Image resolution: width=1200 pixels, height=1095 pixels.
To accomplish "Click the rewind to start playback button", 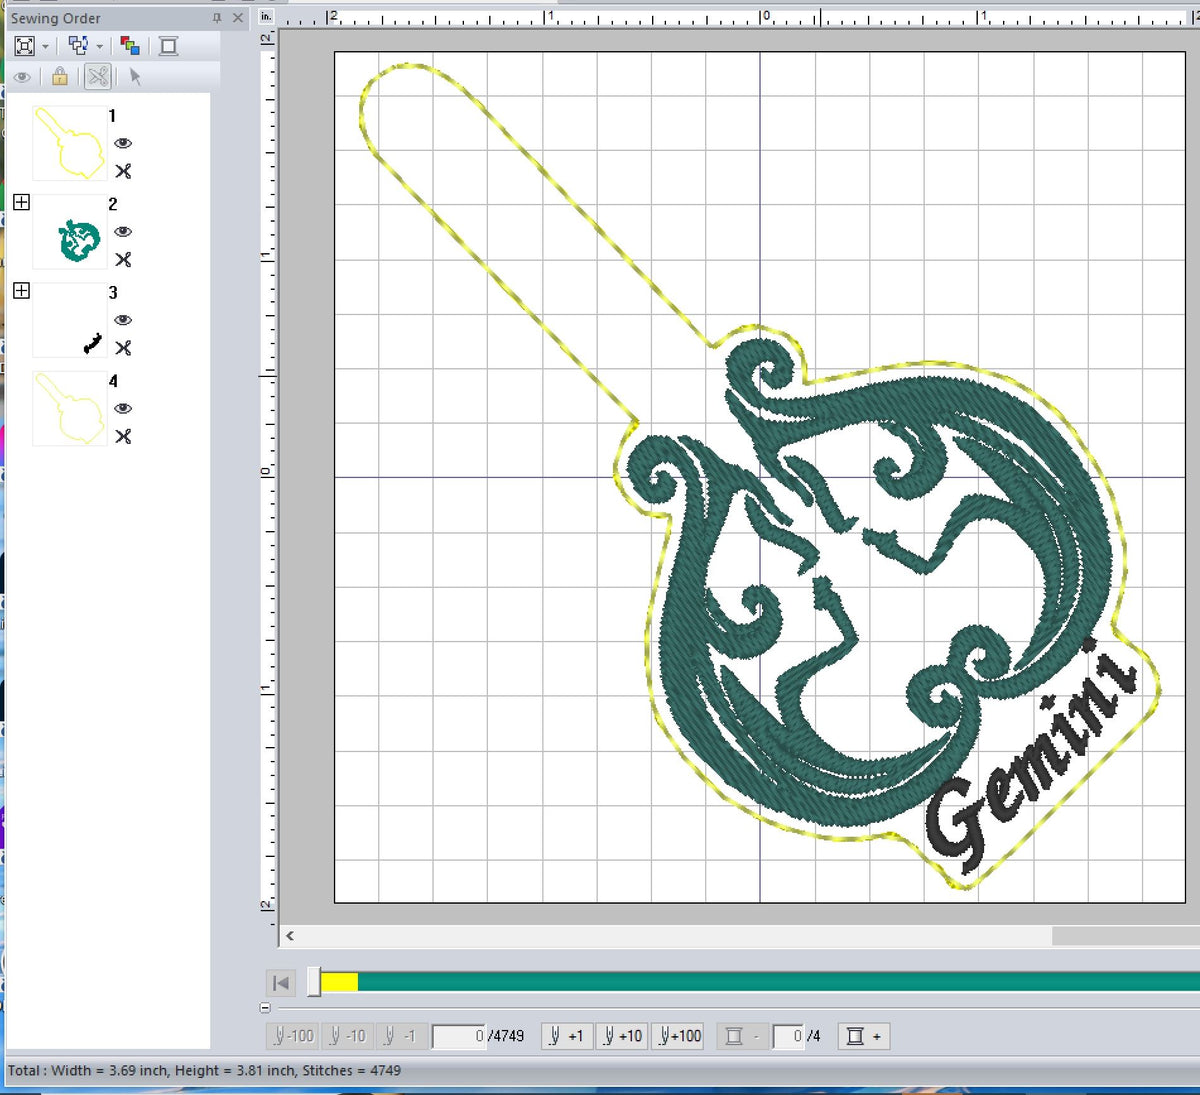I will pyautogui.click(x=281, y=983).
